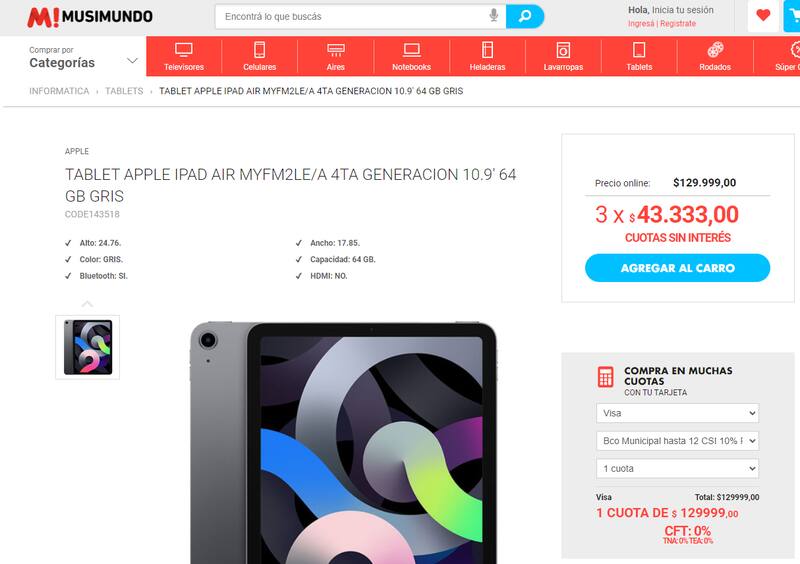Image resolution: width=800 pixels, height=564 pixels.
Task: Expand the Comprar por Categorías menu
Action: point(83,57)
